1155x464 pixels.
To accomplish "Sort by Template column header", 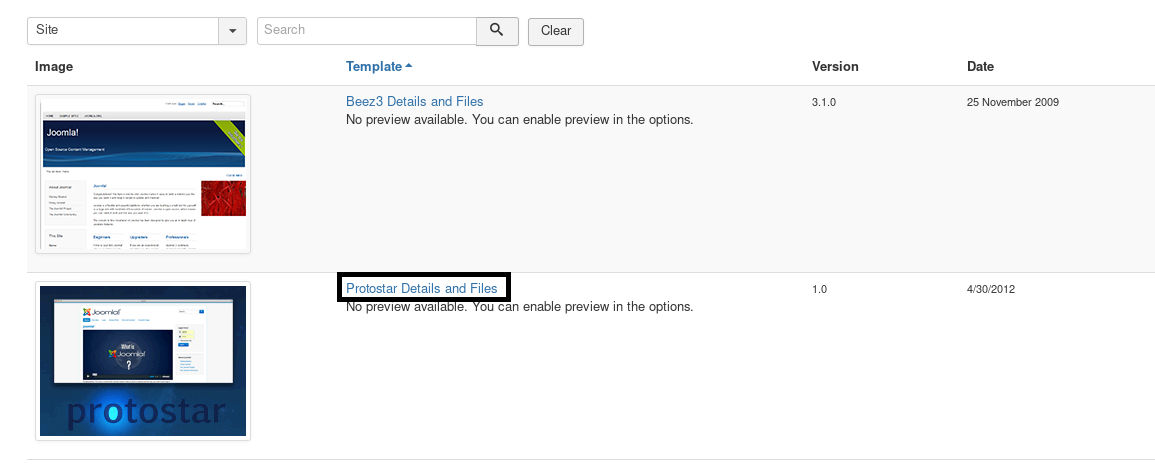I will pyautogui.click(x=374, y=66).
